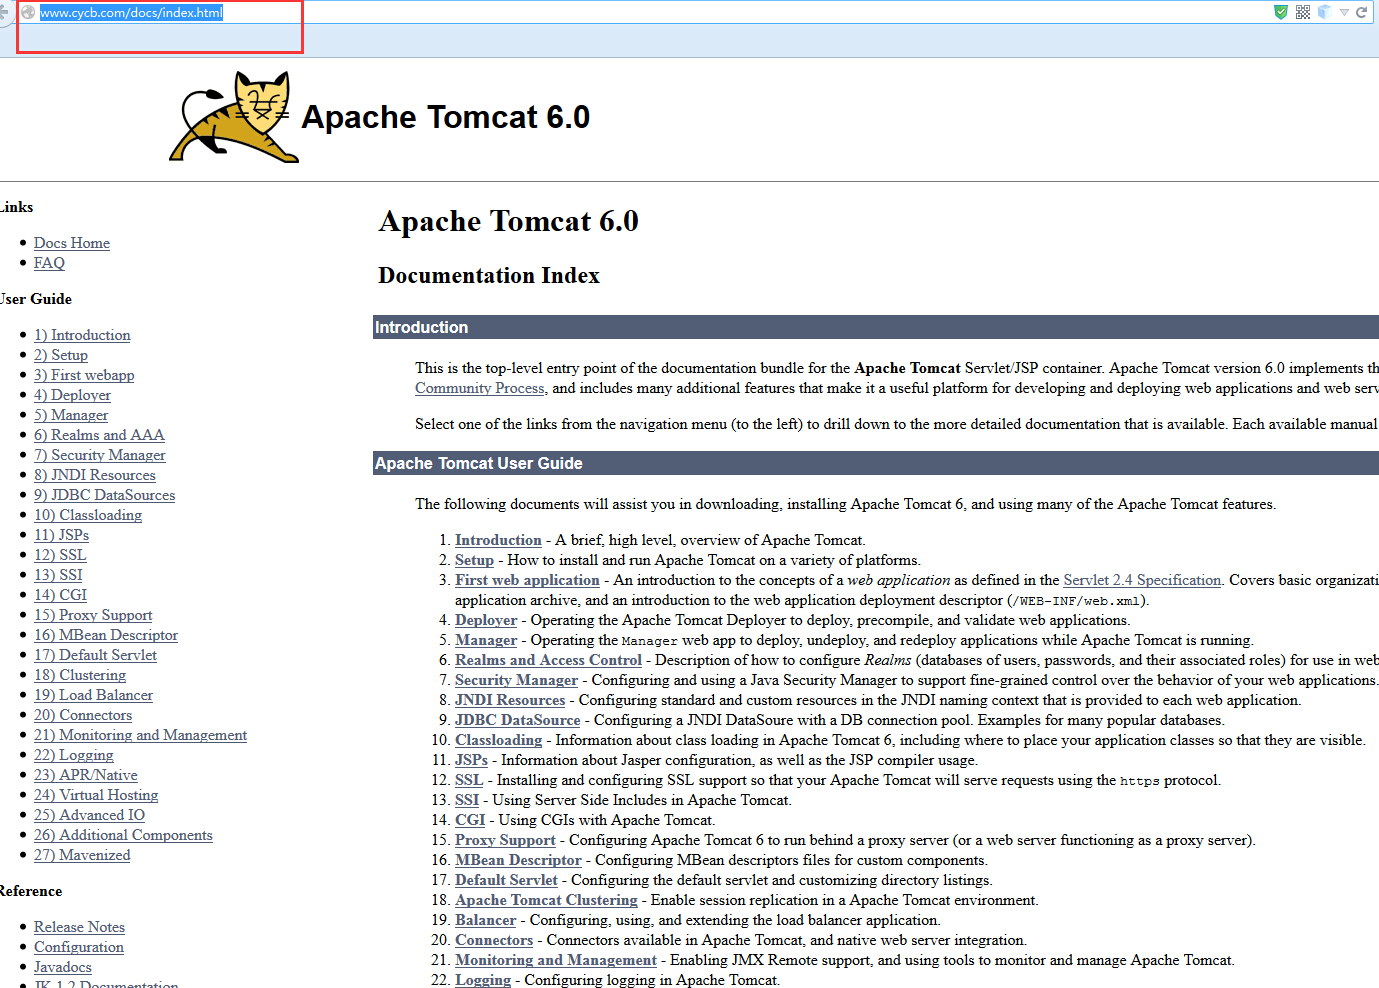Open sidebar link 15) Proxy Support
1379x988 pixels.
point(93,615)
